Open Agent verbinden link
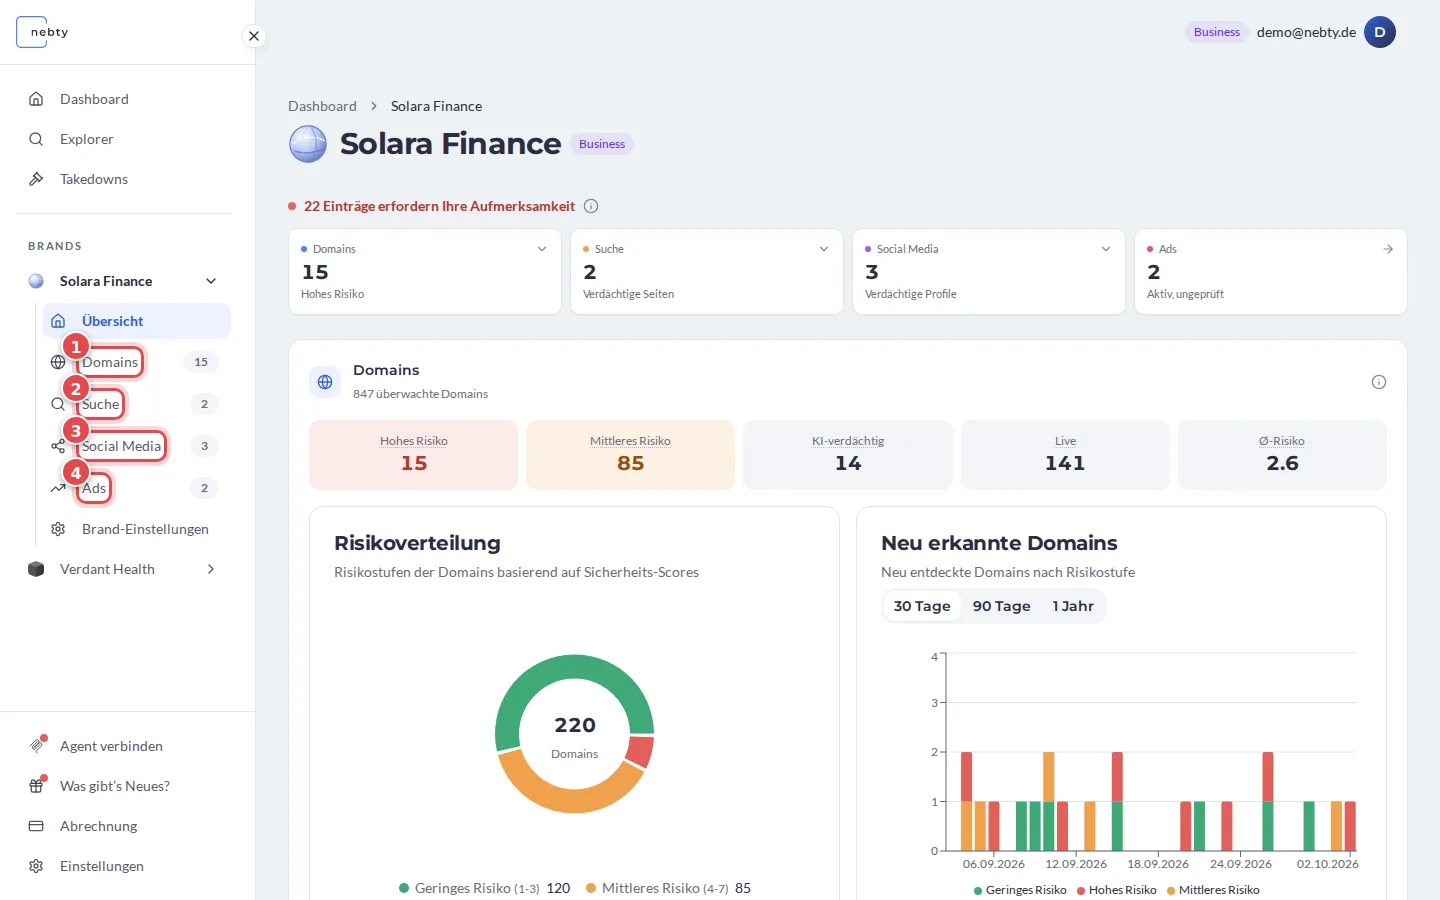Screen dimensions: 1440x900 point(111,746)
